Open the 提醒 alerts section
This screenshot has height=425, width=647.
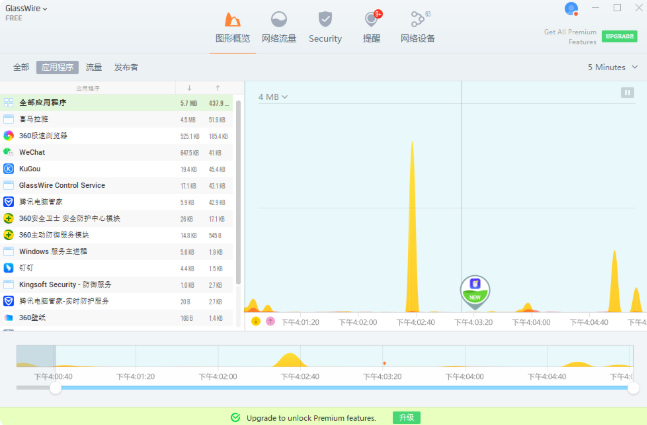372,28
